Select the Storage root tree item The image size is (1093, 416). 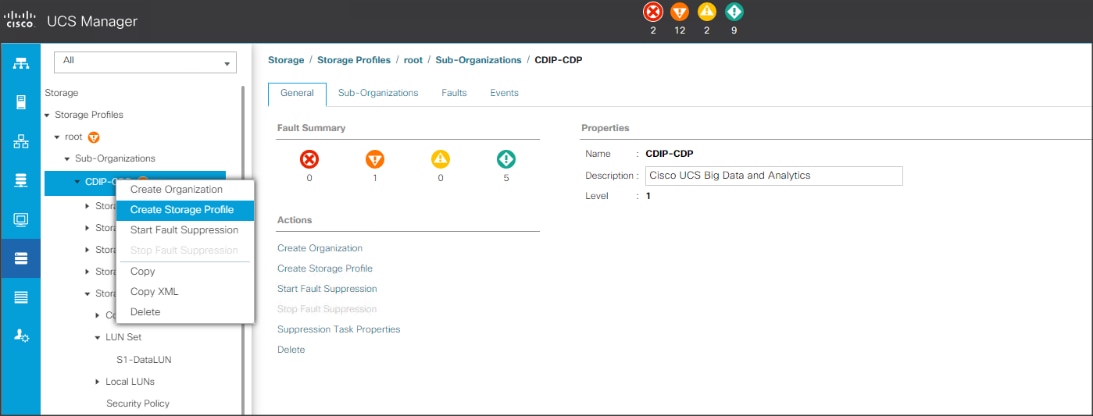click(61, 93)
